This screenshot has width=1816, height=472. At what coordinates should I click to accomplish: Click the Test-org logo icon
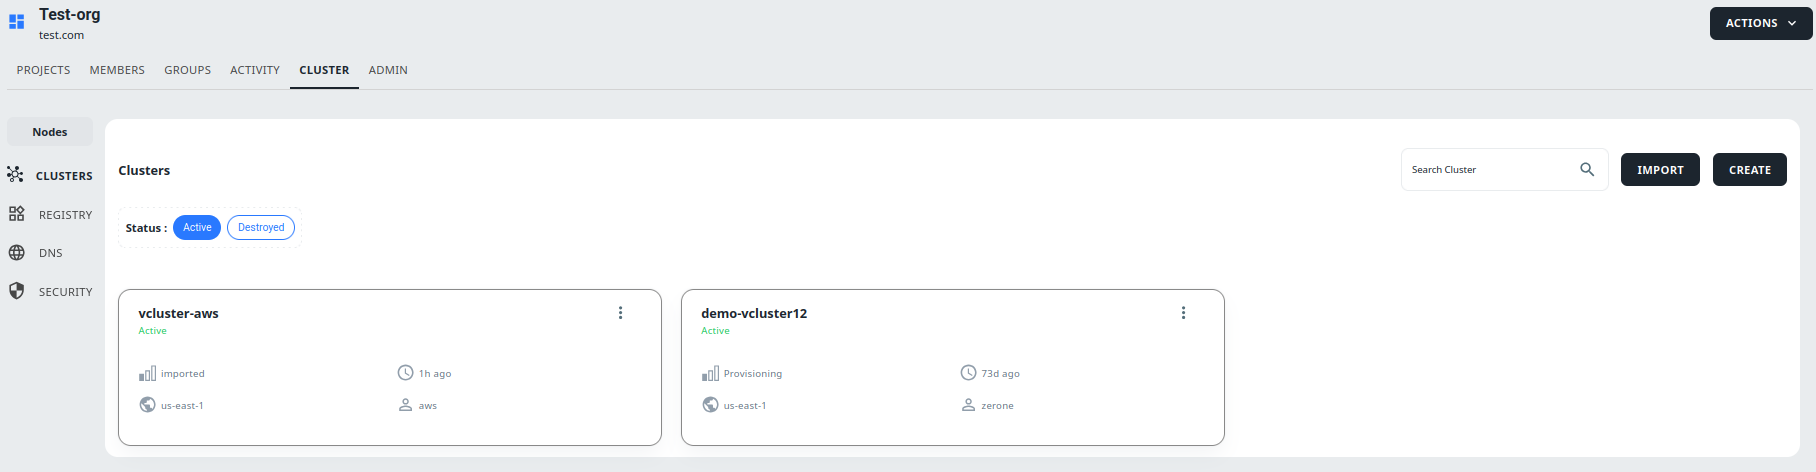click(16, 21)
